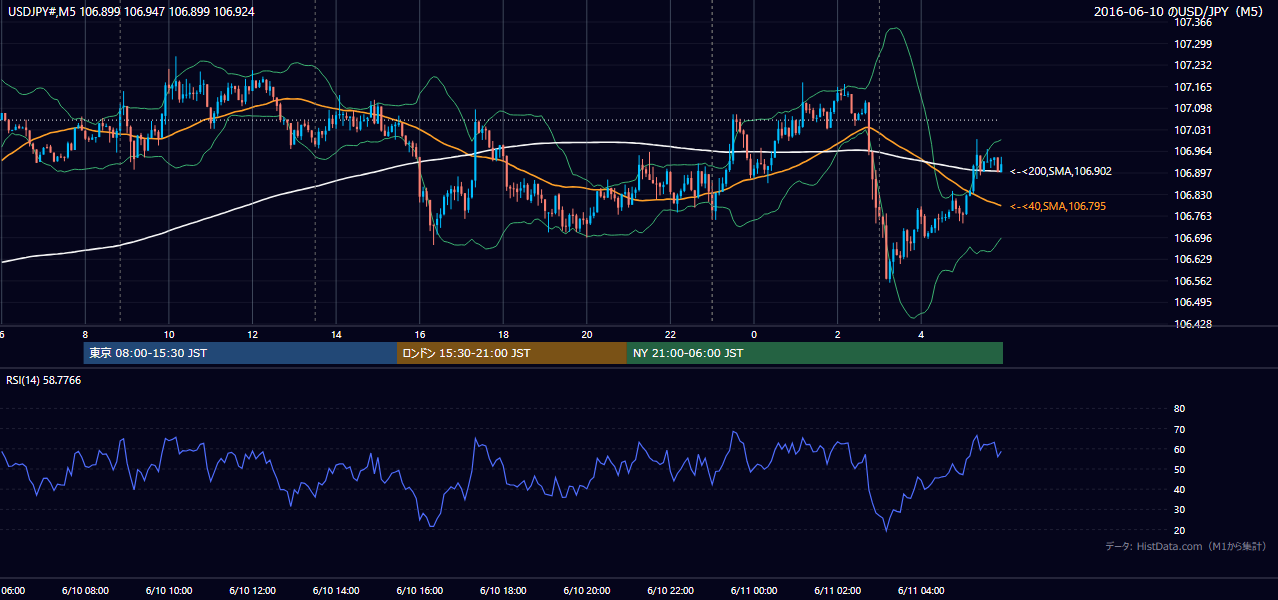Image resolution: width=1278 pixels, height=600 pixels.
Task: Click the chart heading '2016-06-10 のUSD/JPY（M5）'
Action: click(x=1180, y=12)
